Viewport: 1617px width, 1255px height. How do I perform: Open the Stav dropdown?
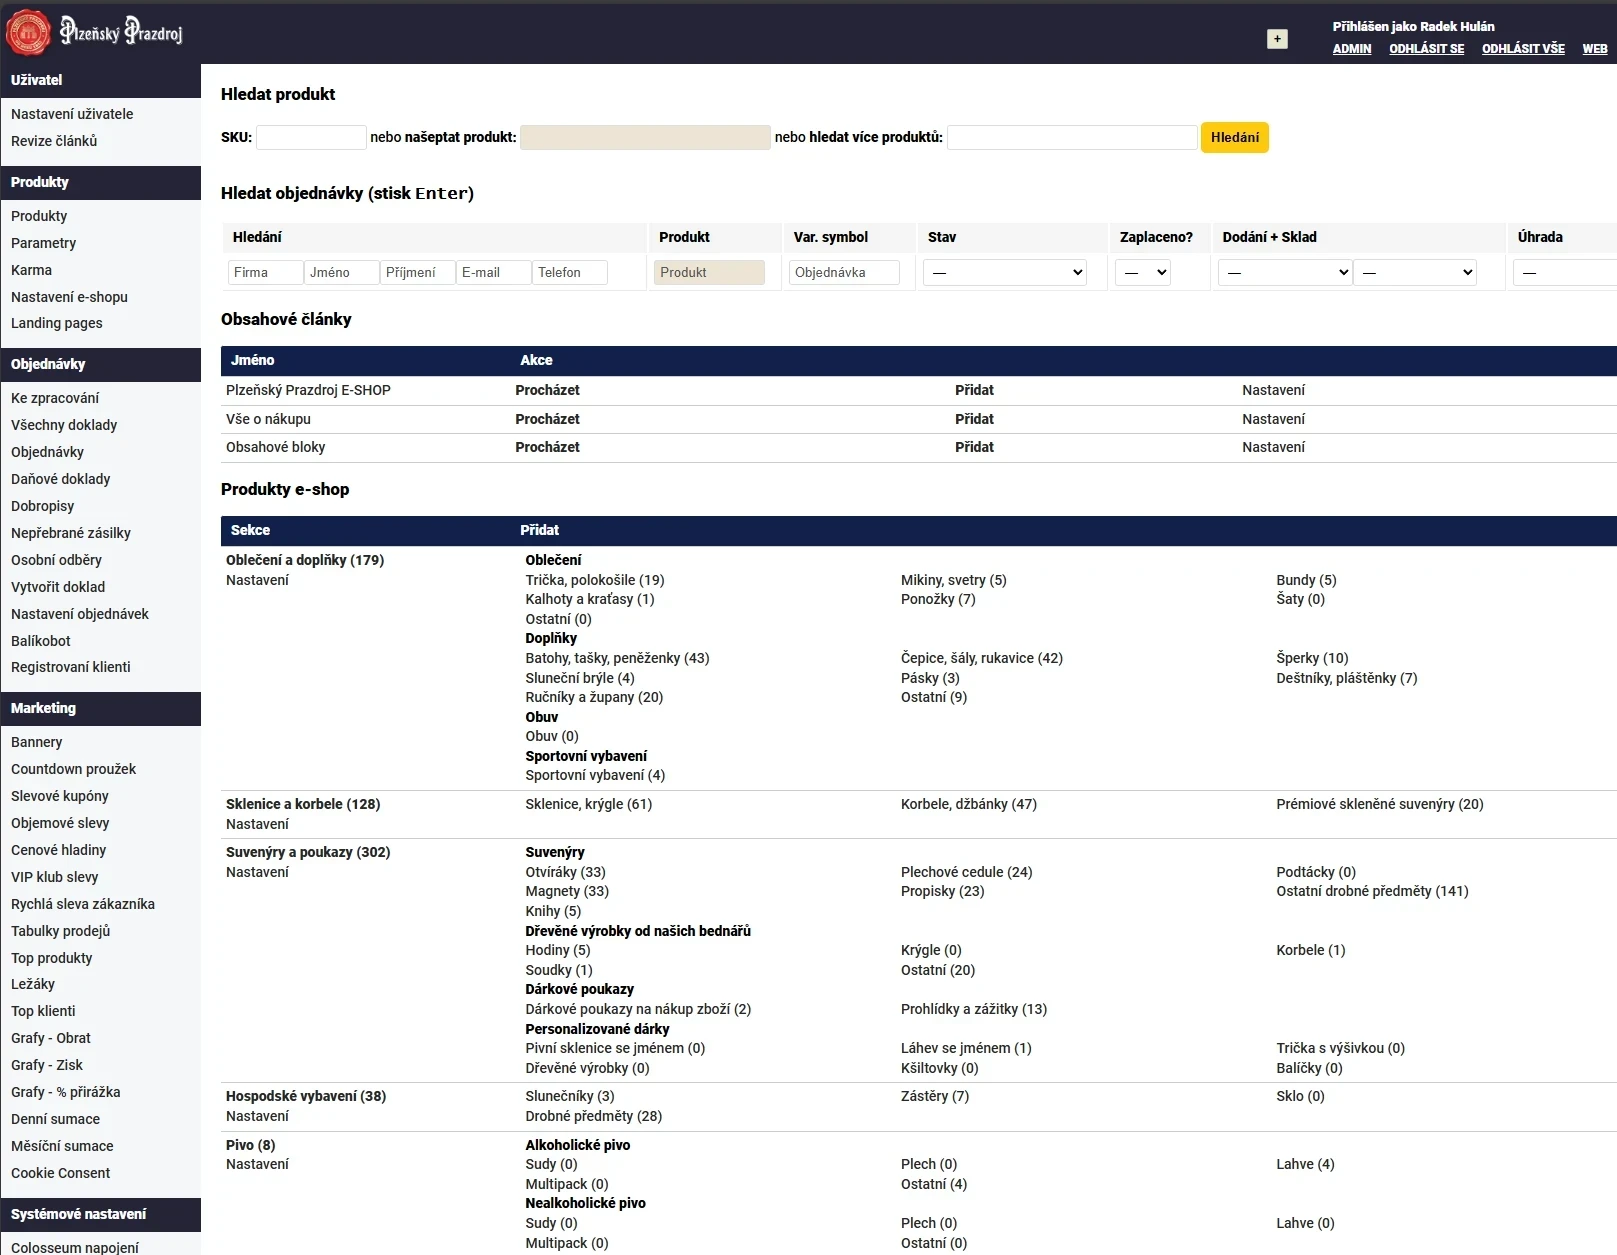tap(1004, 272)
